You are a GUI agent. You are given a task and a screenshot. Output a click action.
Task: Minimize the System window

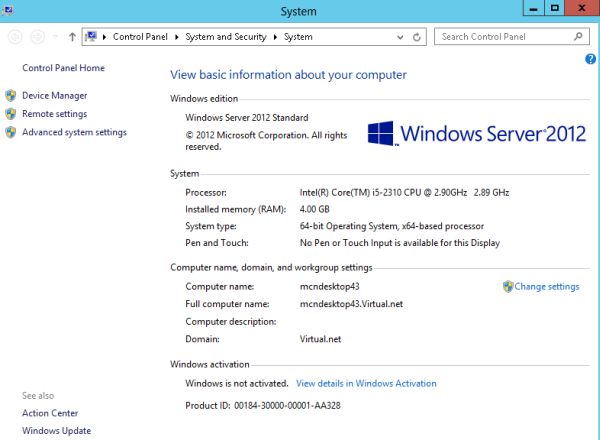(533, 8)
